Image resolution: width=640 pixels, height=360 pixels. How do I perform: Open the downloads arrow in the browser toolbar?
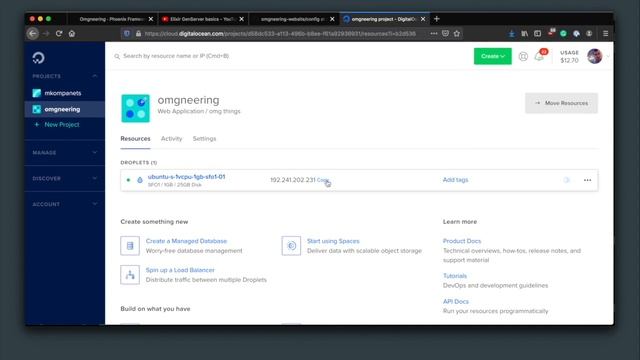pos(511,33)
